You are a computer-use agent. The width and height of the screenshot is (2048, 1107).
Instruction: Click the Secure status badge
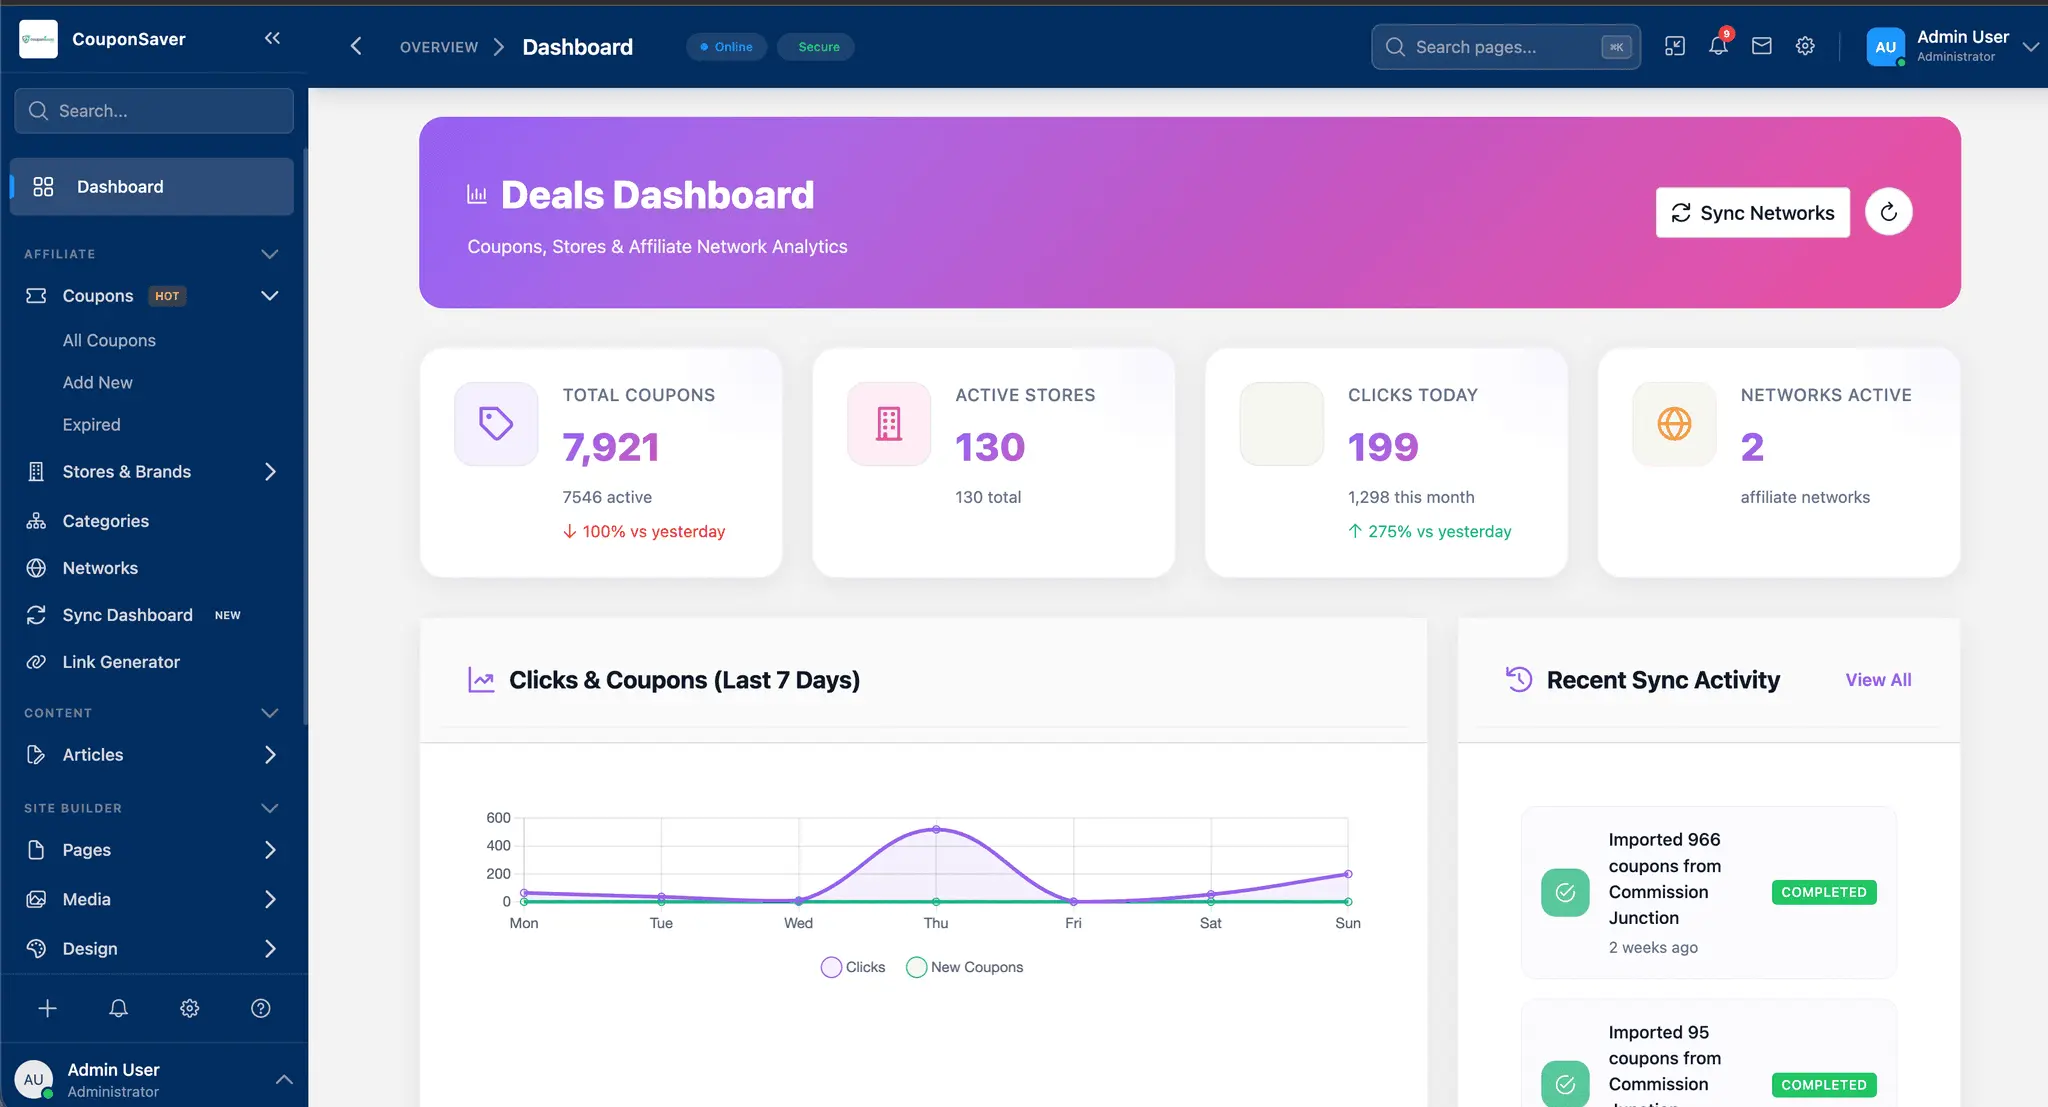(x=818, y=46)
